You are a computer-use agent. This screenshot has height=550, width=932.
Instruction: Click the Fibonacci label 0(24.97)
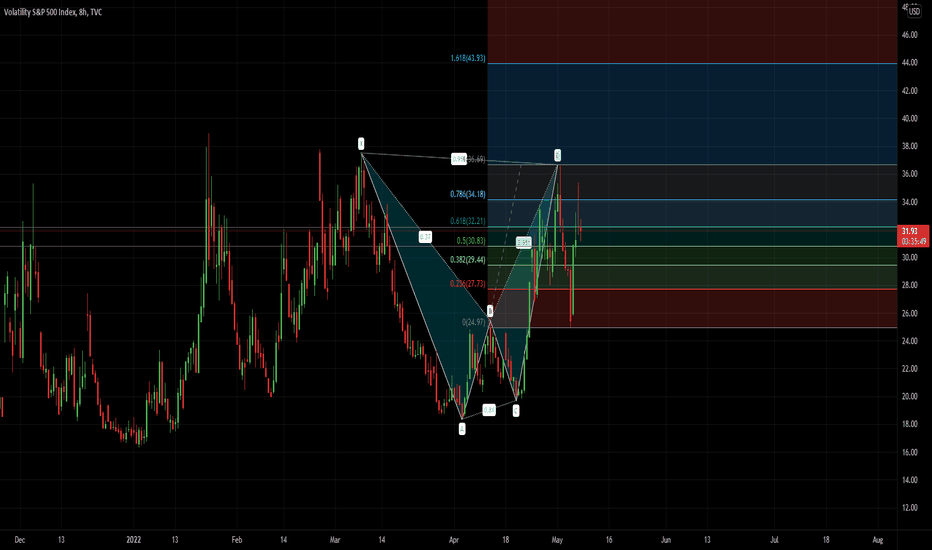tap(474, 322)
